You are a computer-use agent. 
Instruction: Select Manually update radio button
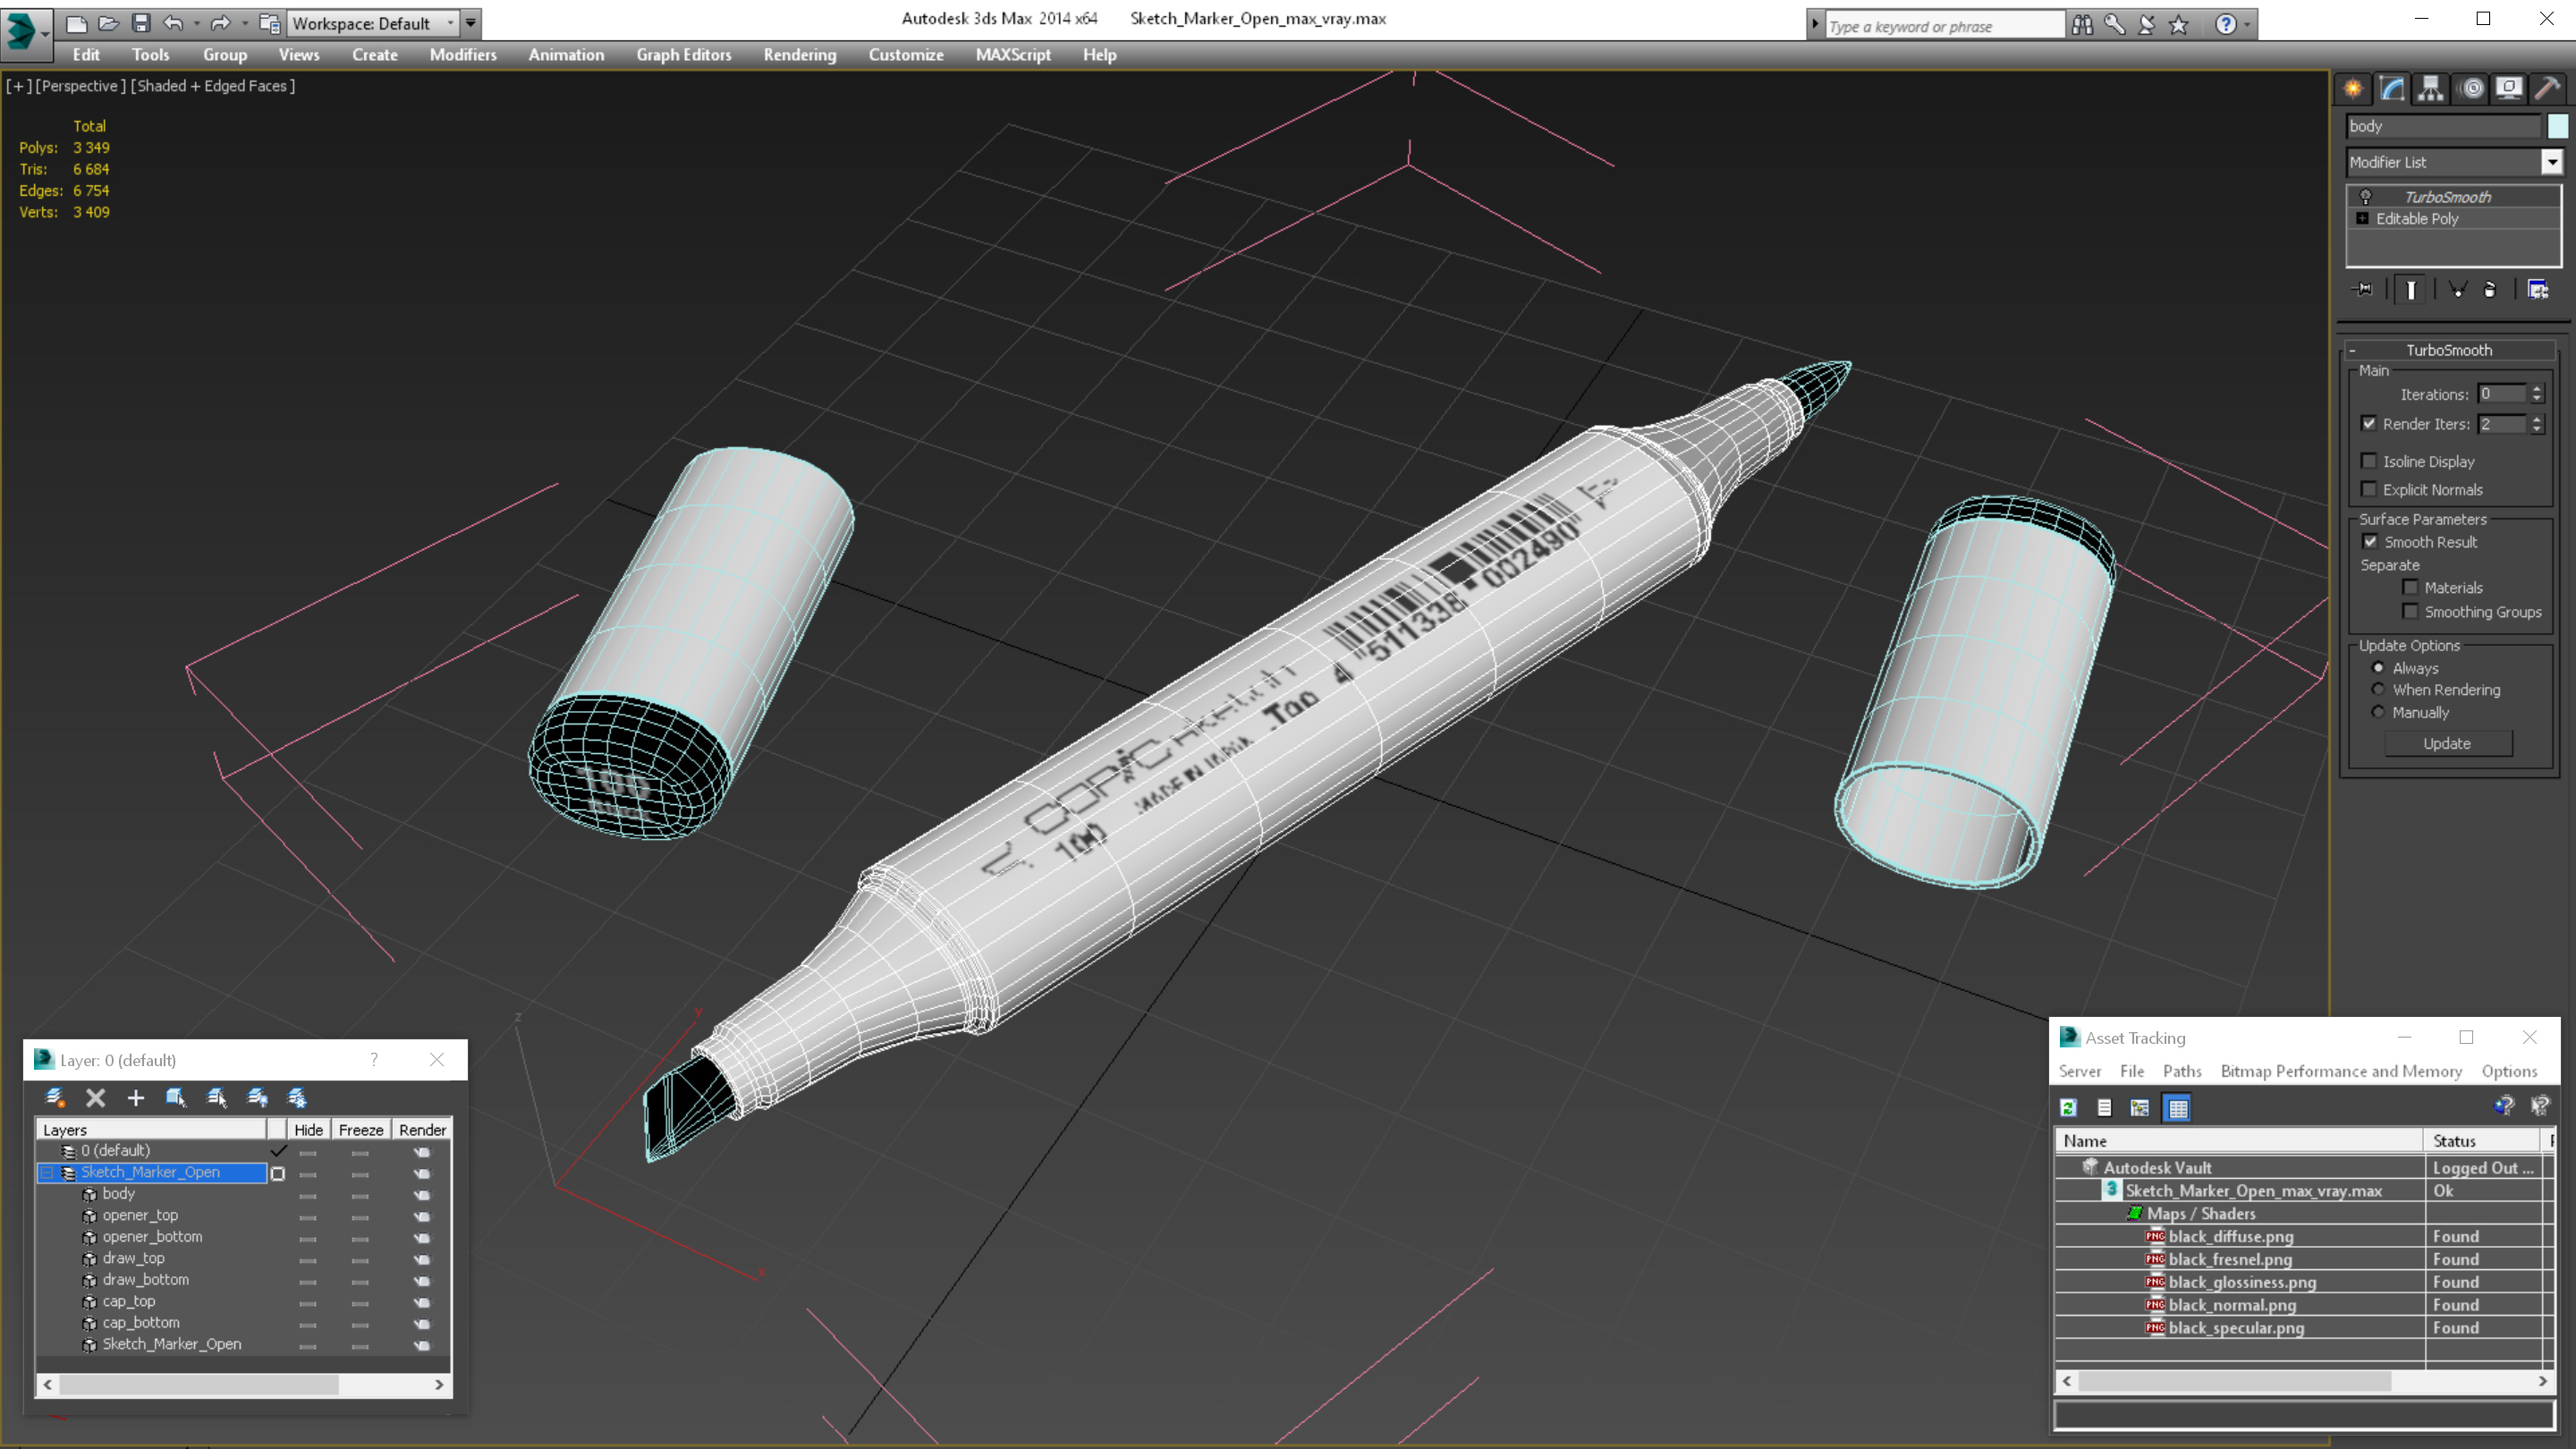point(2379,712)
